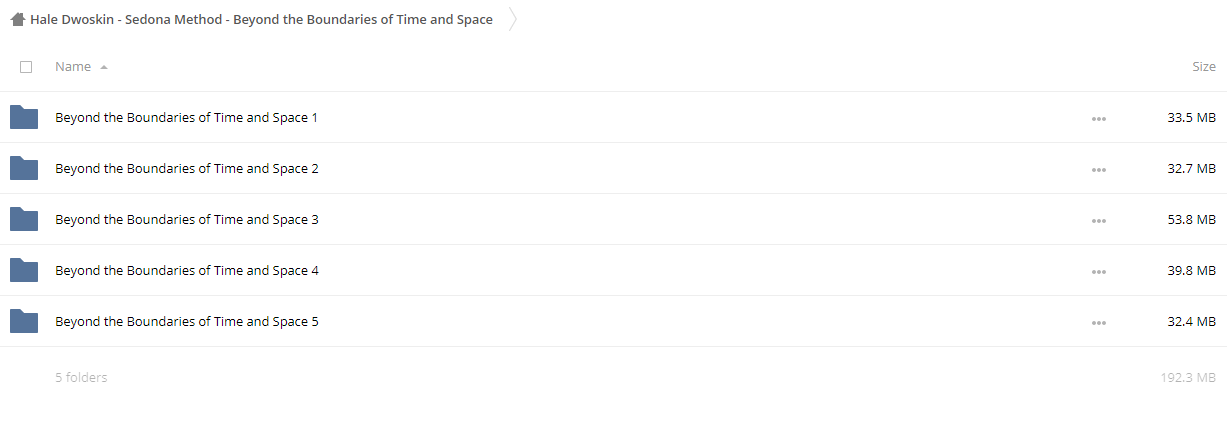This screenshot has width=1227, height=430.
Task: Toggle the select-all checkbox
Action: 26,67
